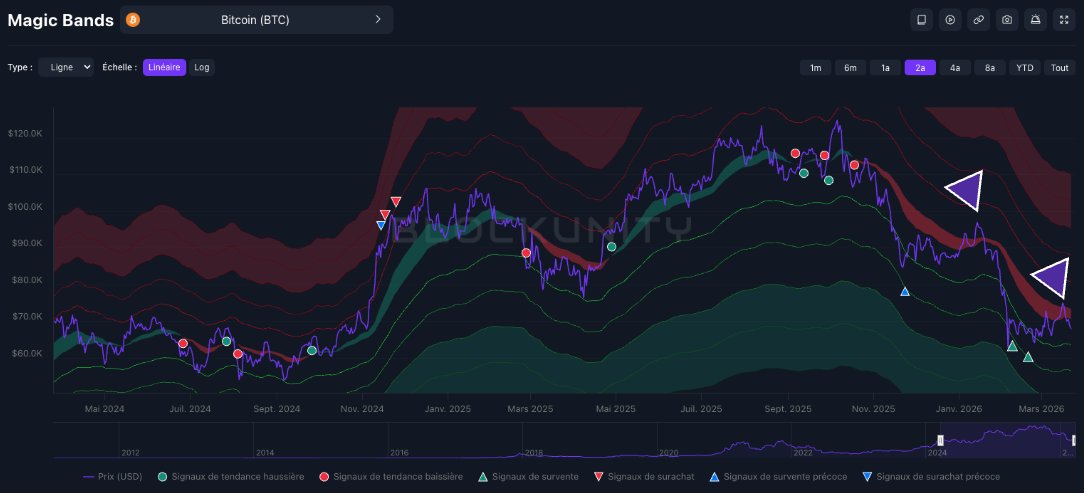Open the Type 'Ligne' dropdown
The width and height of the screenshot is (1084, 493).
pos(66,67)
